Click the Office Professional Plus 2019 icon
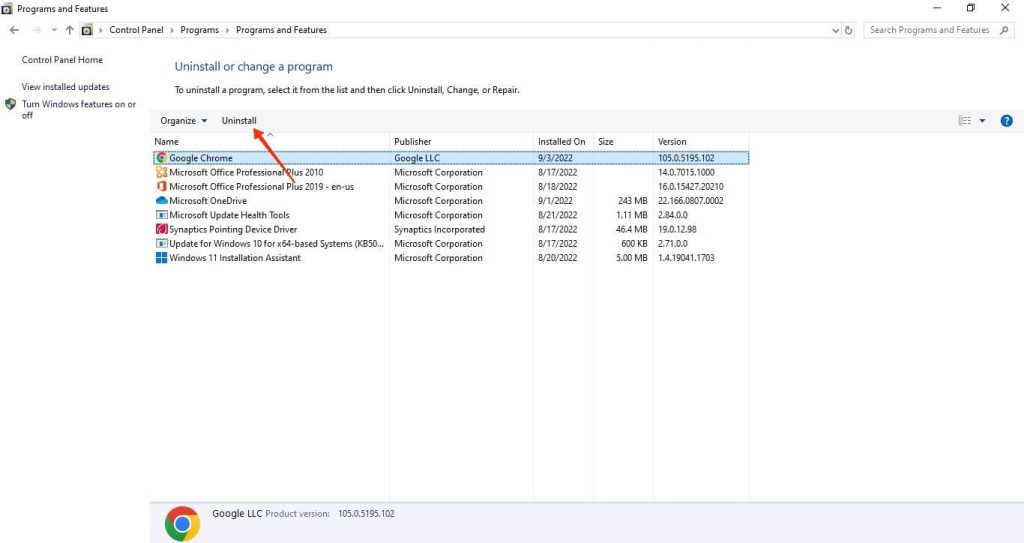 (161, 187)
